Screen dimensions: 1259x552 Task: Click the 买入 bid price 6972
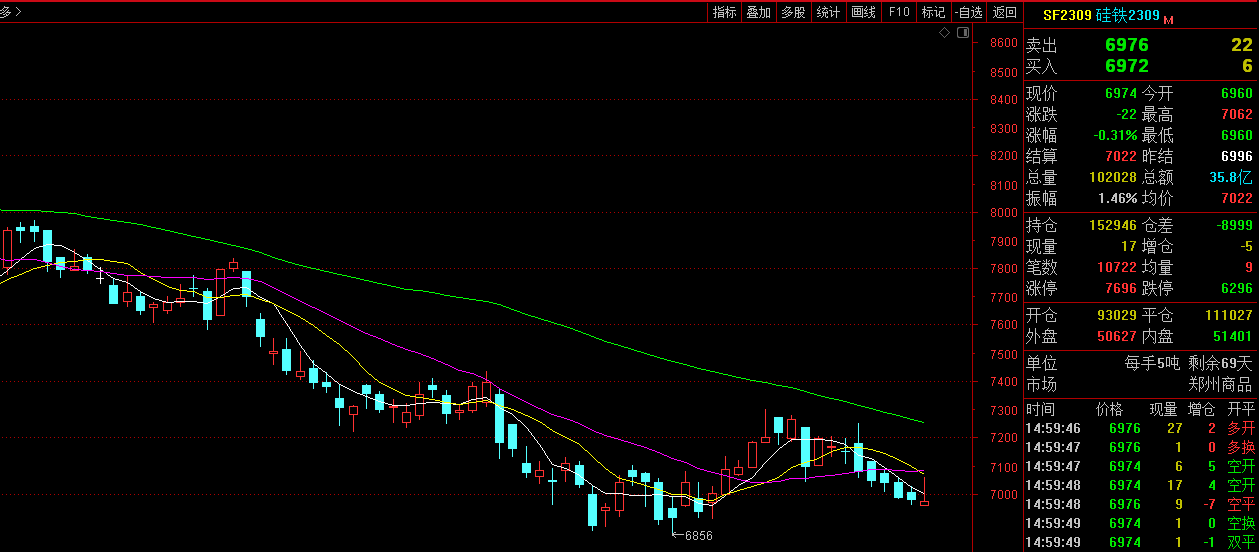pos(1126,66)
